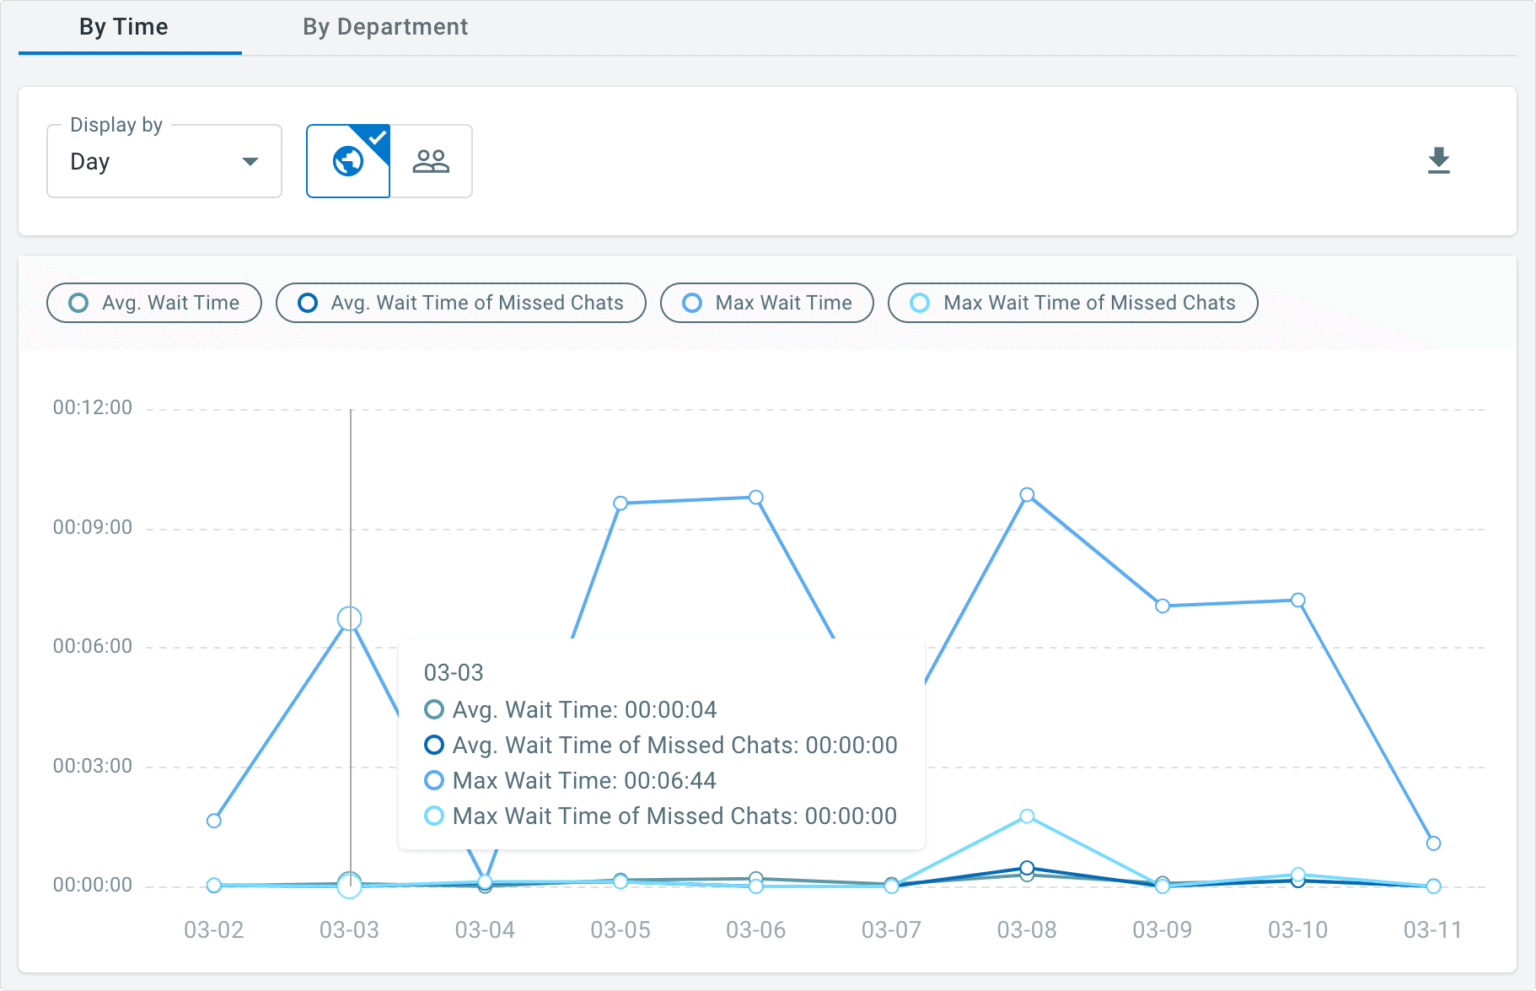Image resolution: width=1536 pixels, height=991 pixels.
Task: Toggle Max Wait Time of Missed Chats series
Action: (1073, 303)
